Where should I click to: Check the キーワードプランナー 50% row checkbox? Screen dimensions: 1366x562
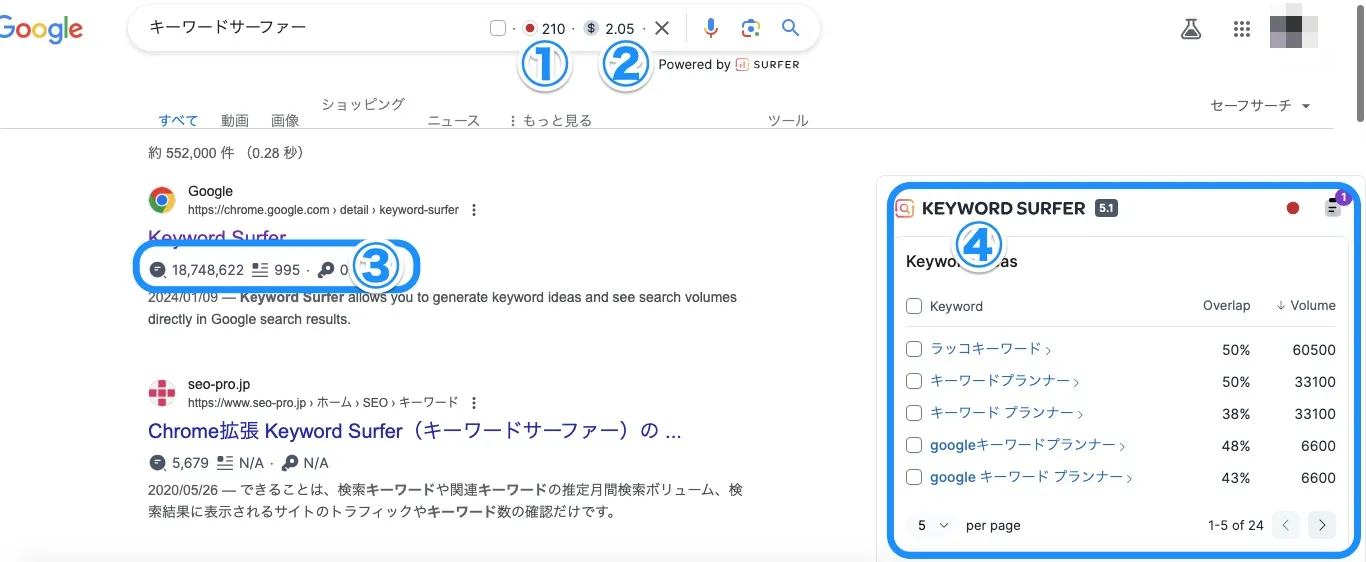914,381
